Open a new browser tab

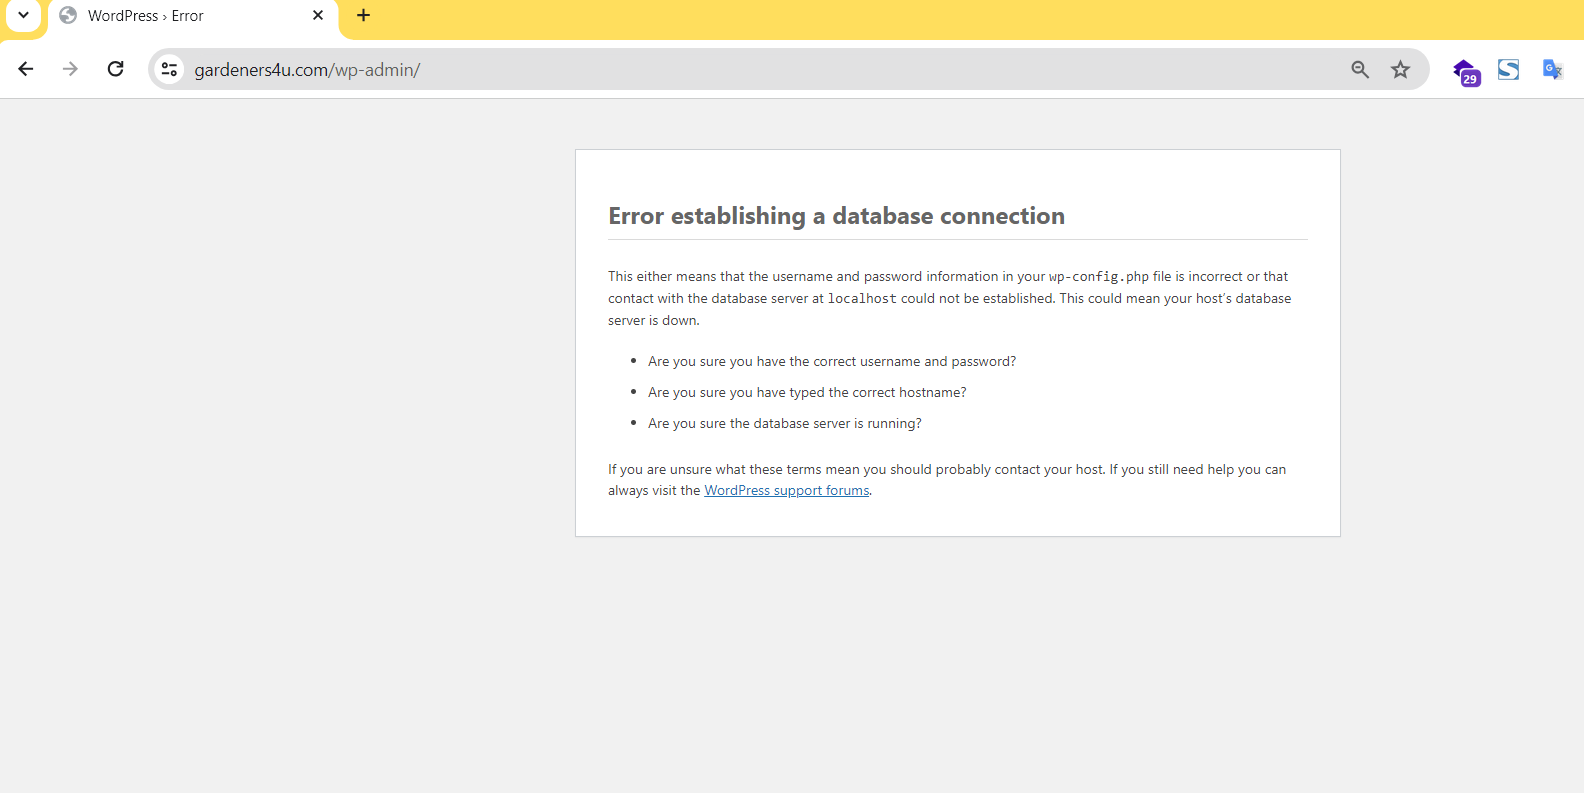363,15
